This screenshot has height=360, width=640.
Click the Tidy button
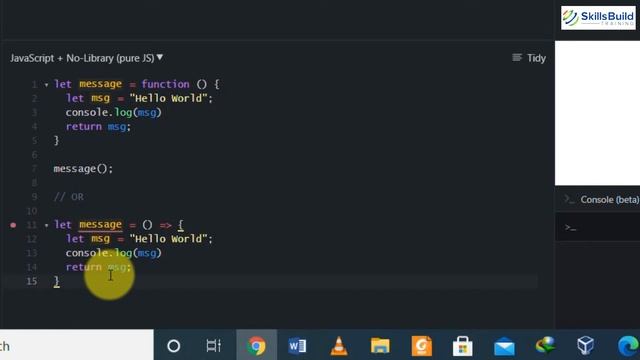point(529,58)
